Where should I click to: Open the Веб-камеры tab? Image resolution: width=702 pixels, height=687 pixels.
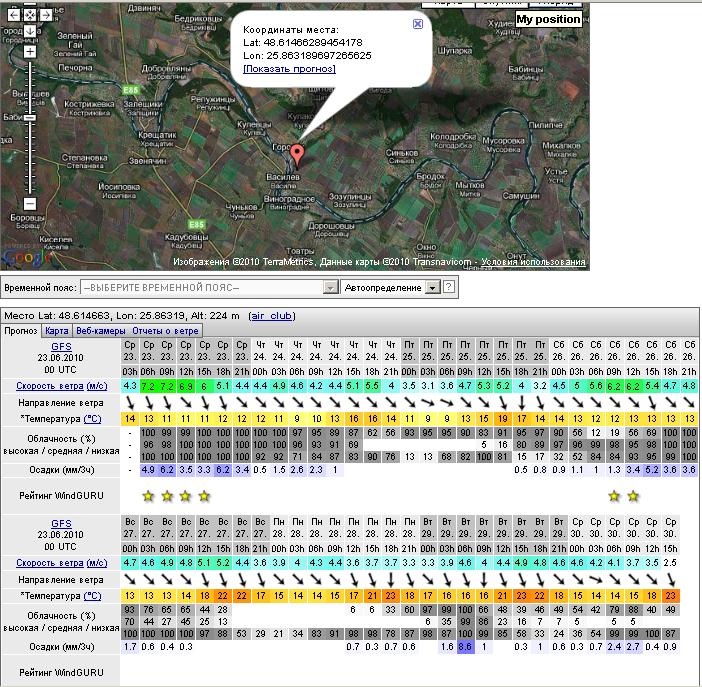tap(100, 330)
